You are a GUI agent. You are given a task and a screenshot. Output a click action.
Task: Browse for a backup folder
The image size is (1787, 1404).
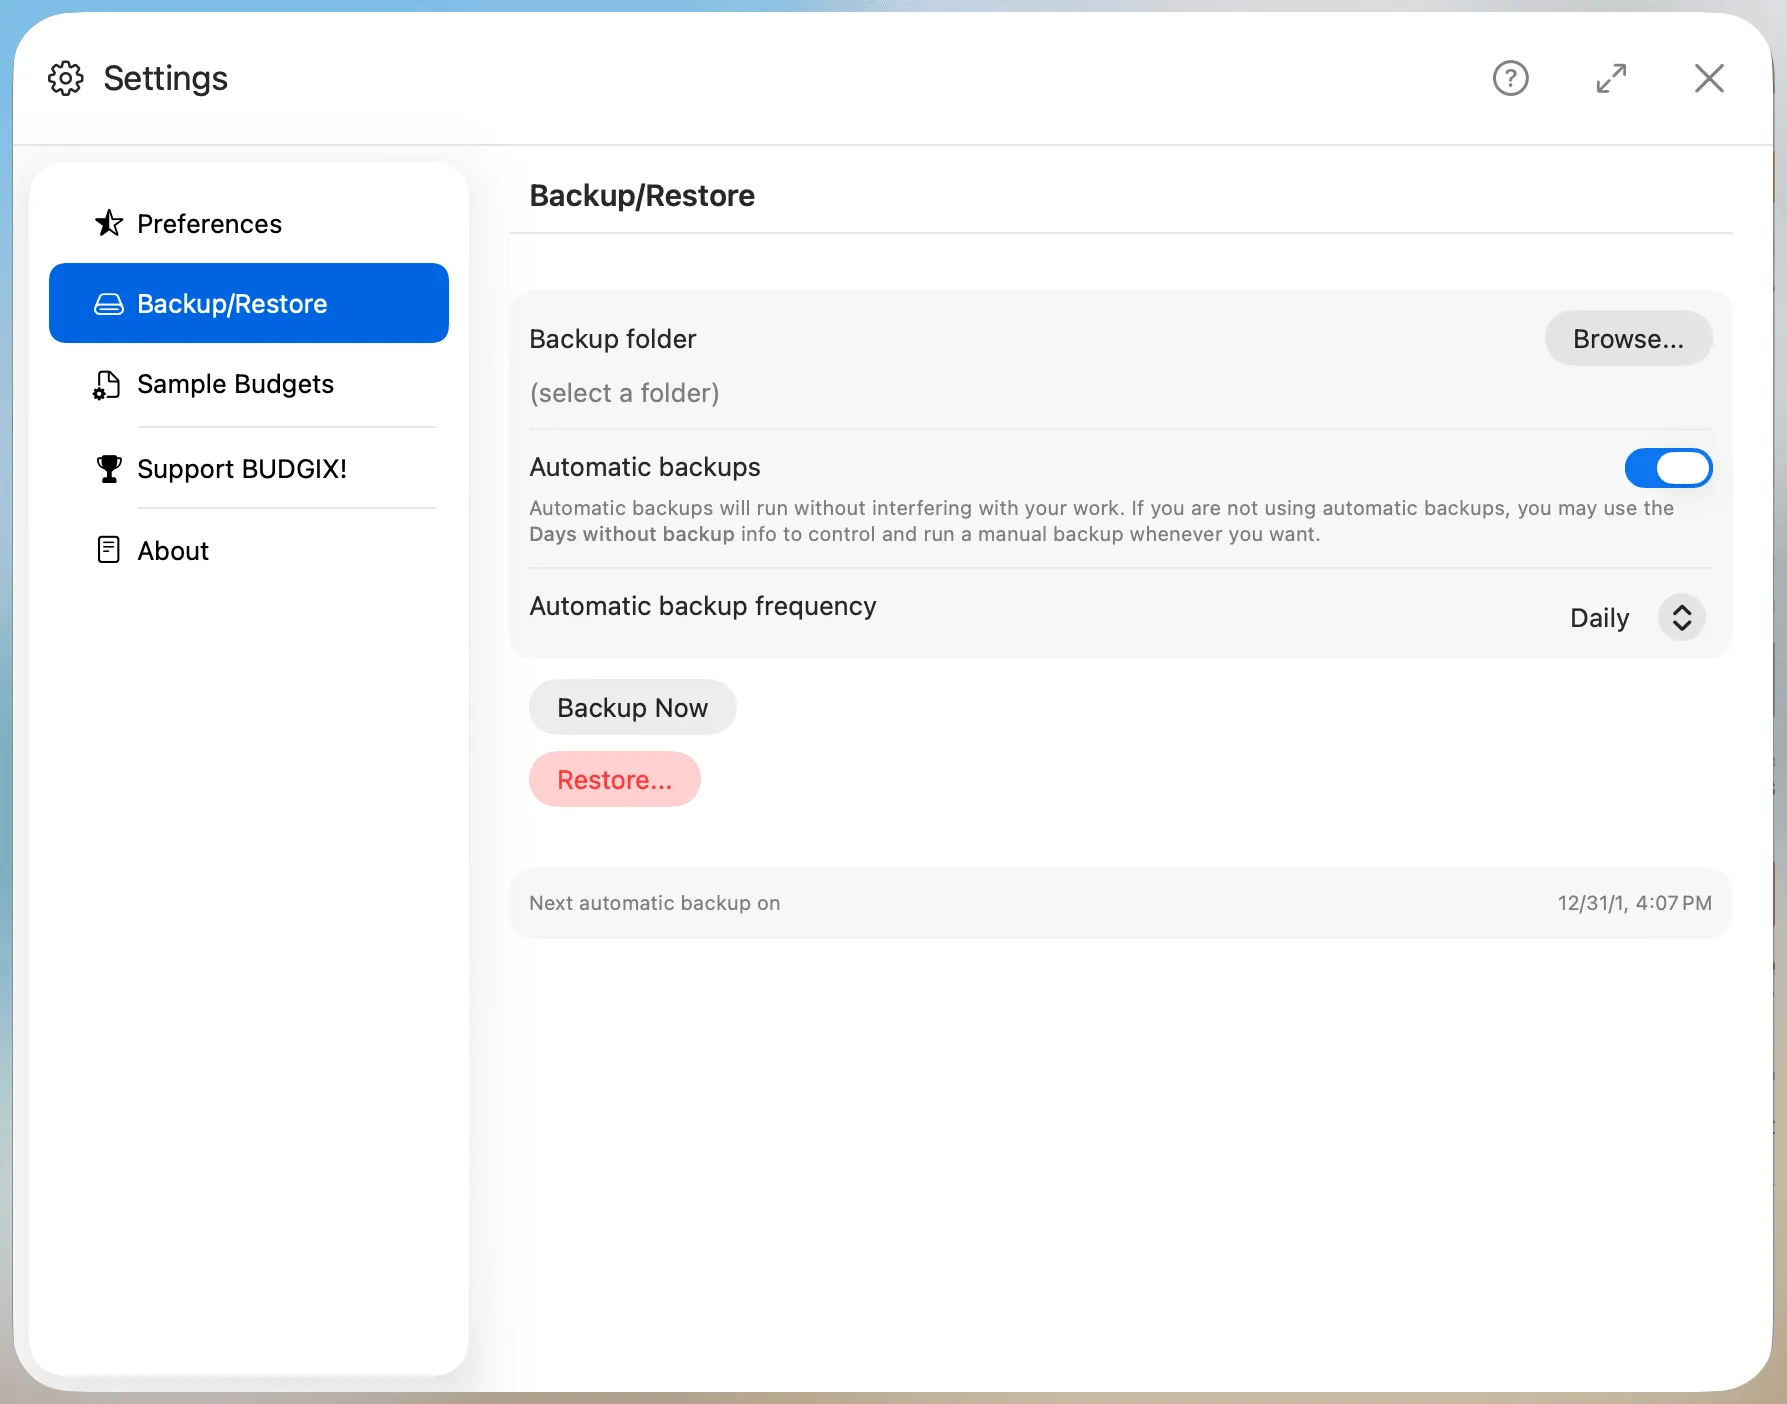pos(1628,338)
